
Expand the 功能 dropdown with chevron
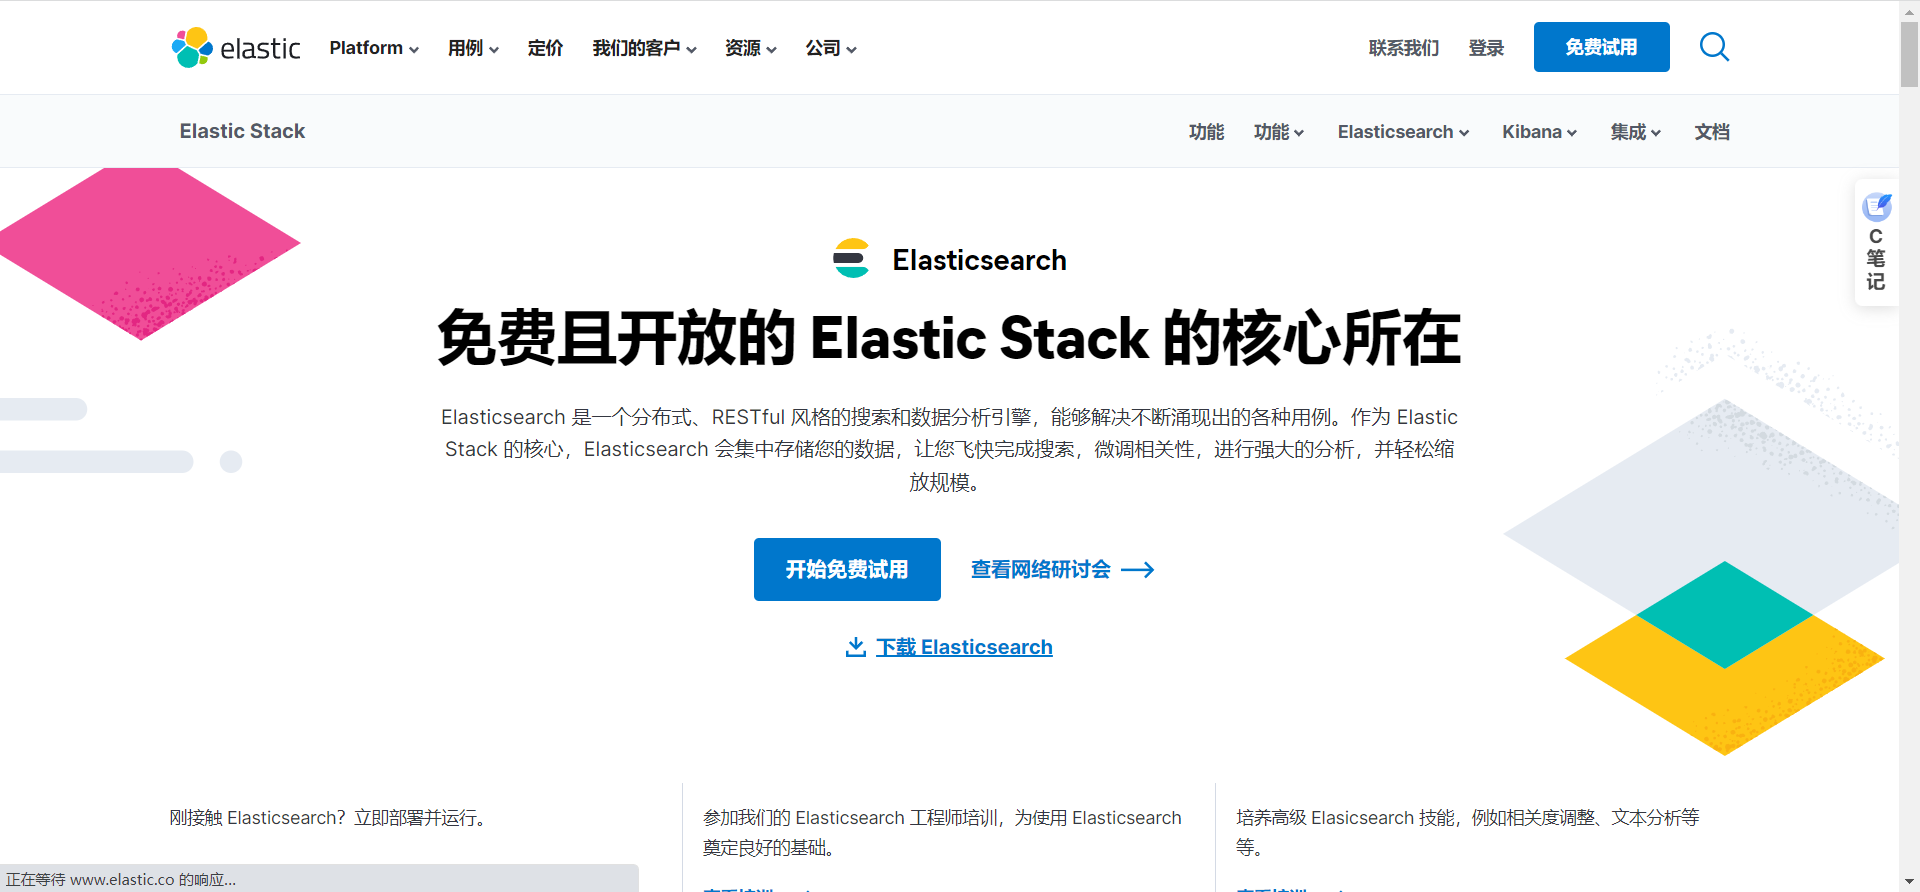pyautogui.click(x=1279, y=132)
